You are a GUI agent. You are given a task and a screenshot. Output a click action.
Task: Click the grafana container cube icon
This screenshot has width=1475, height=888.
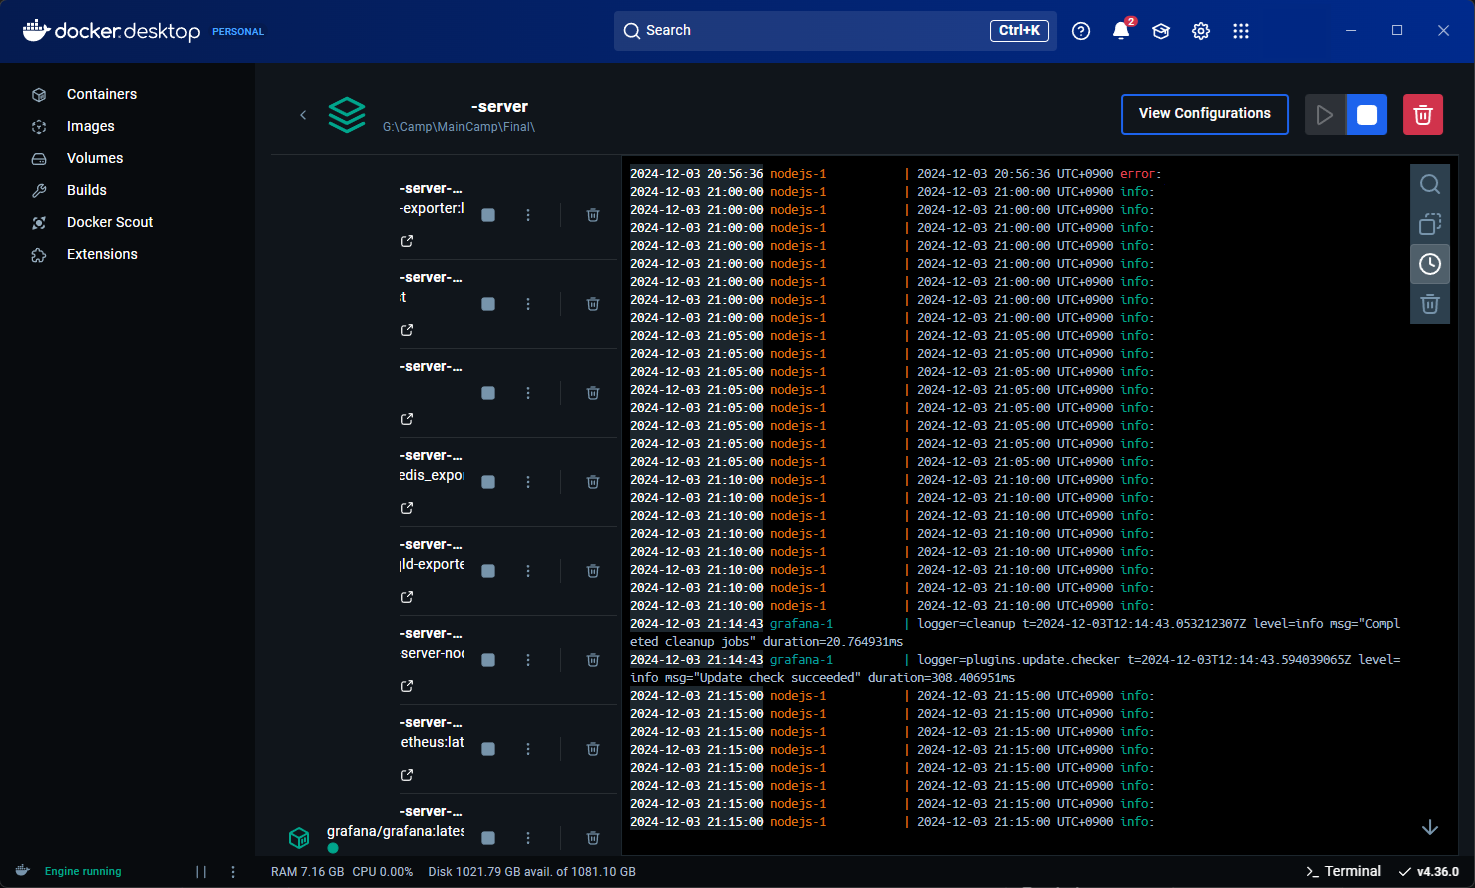pyautogui.click(x=299, y=837)
